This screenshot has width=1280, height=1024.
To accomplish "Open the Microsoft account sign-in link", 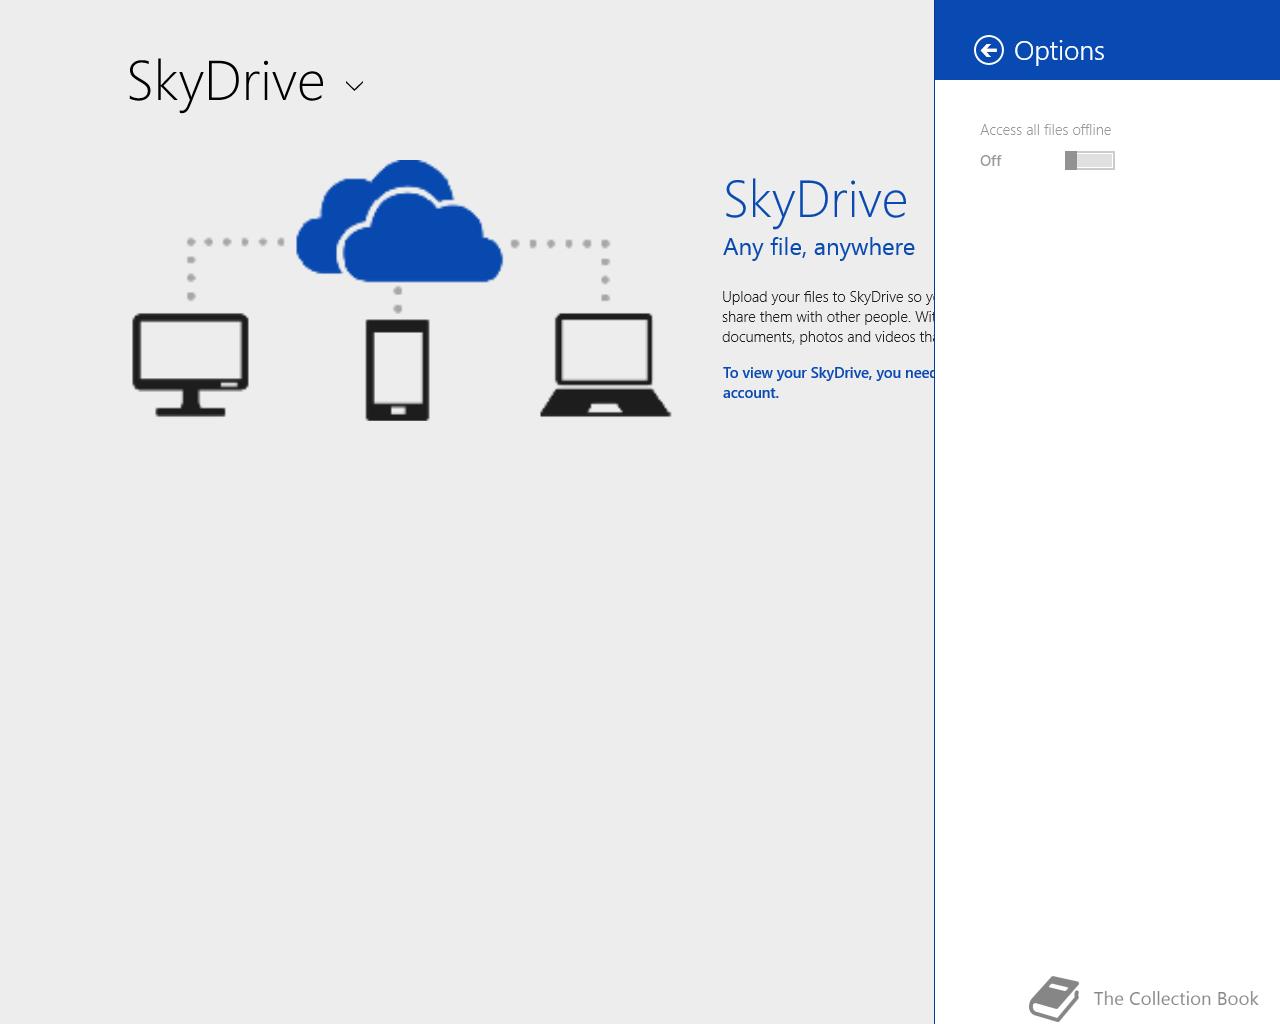I will pyautogui.click(x=828, y=383).
